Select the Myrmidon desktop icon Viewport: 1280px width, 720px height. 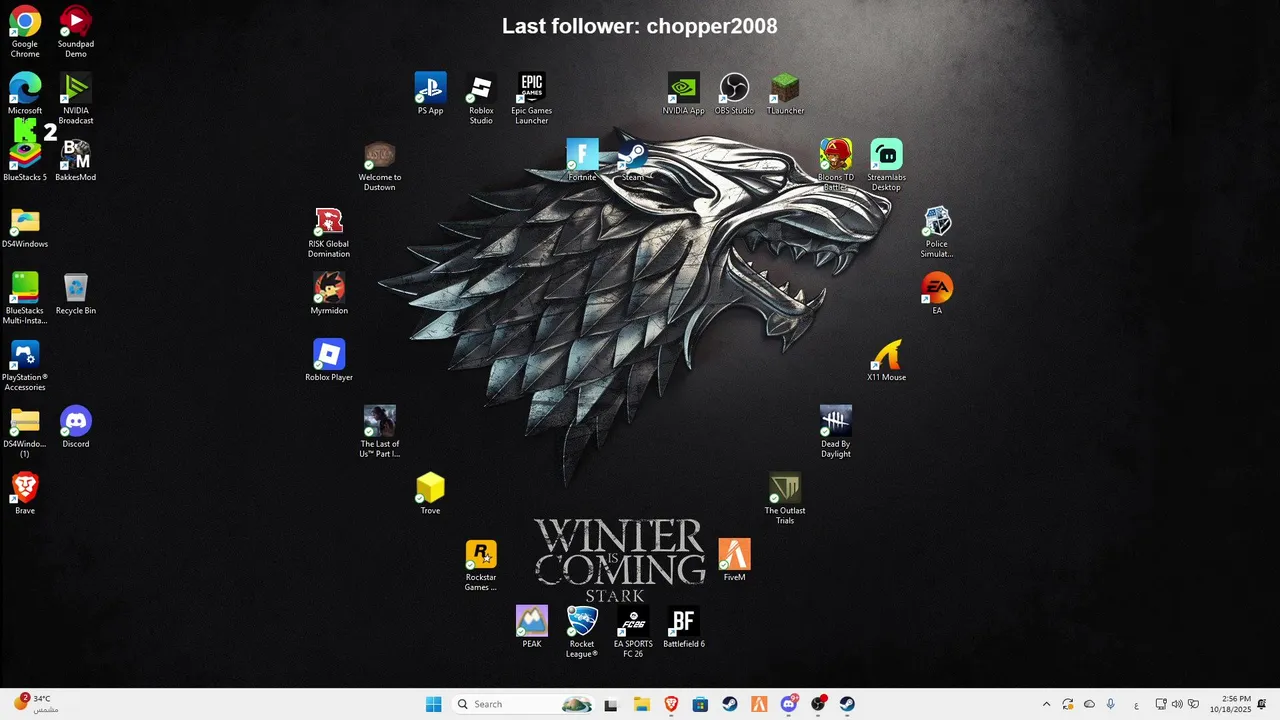329,294
